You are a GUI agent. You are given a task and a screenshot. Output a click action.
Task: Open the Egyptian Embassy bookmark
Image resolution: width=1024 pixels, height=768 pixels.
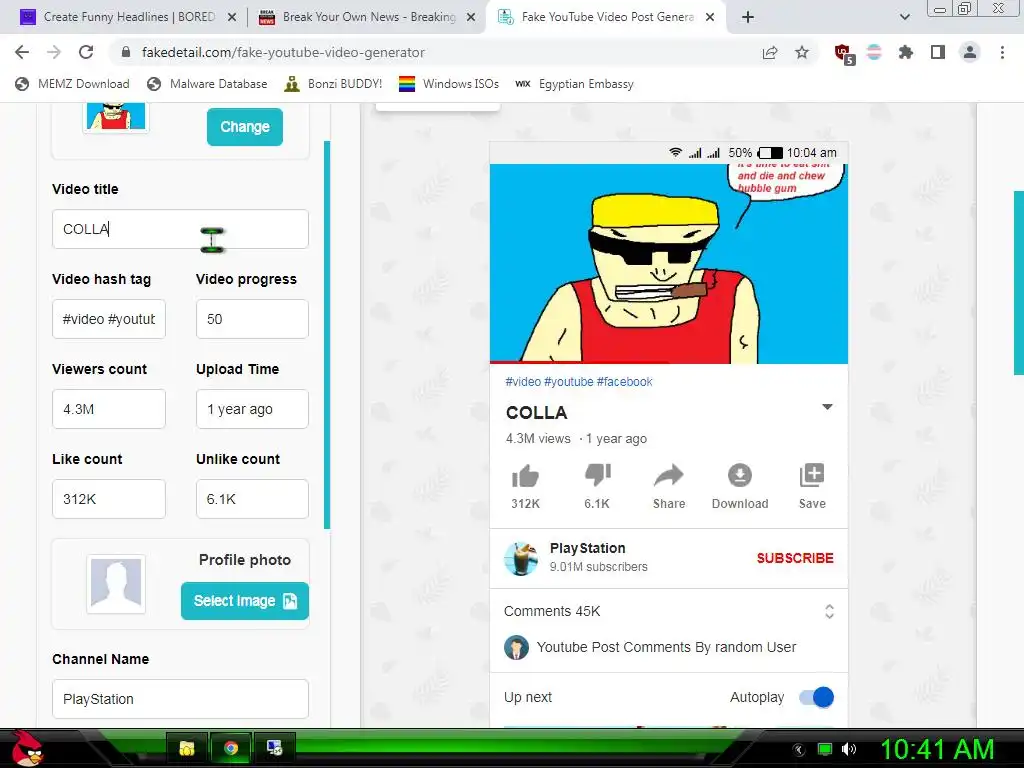(574, 84)
